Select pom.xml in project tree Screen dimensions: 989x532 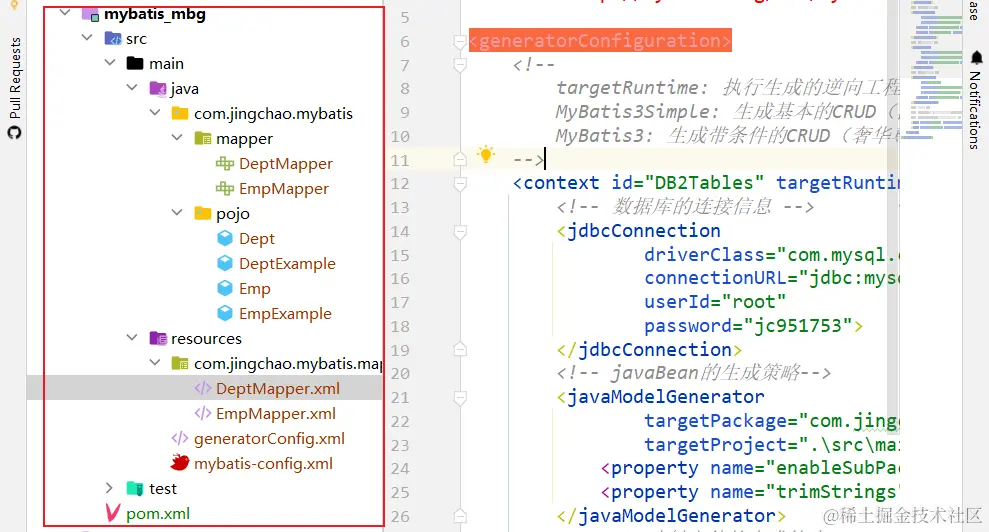click(158, 513)
